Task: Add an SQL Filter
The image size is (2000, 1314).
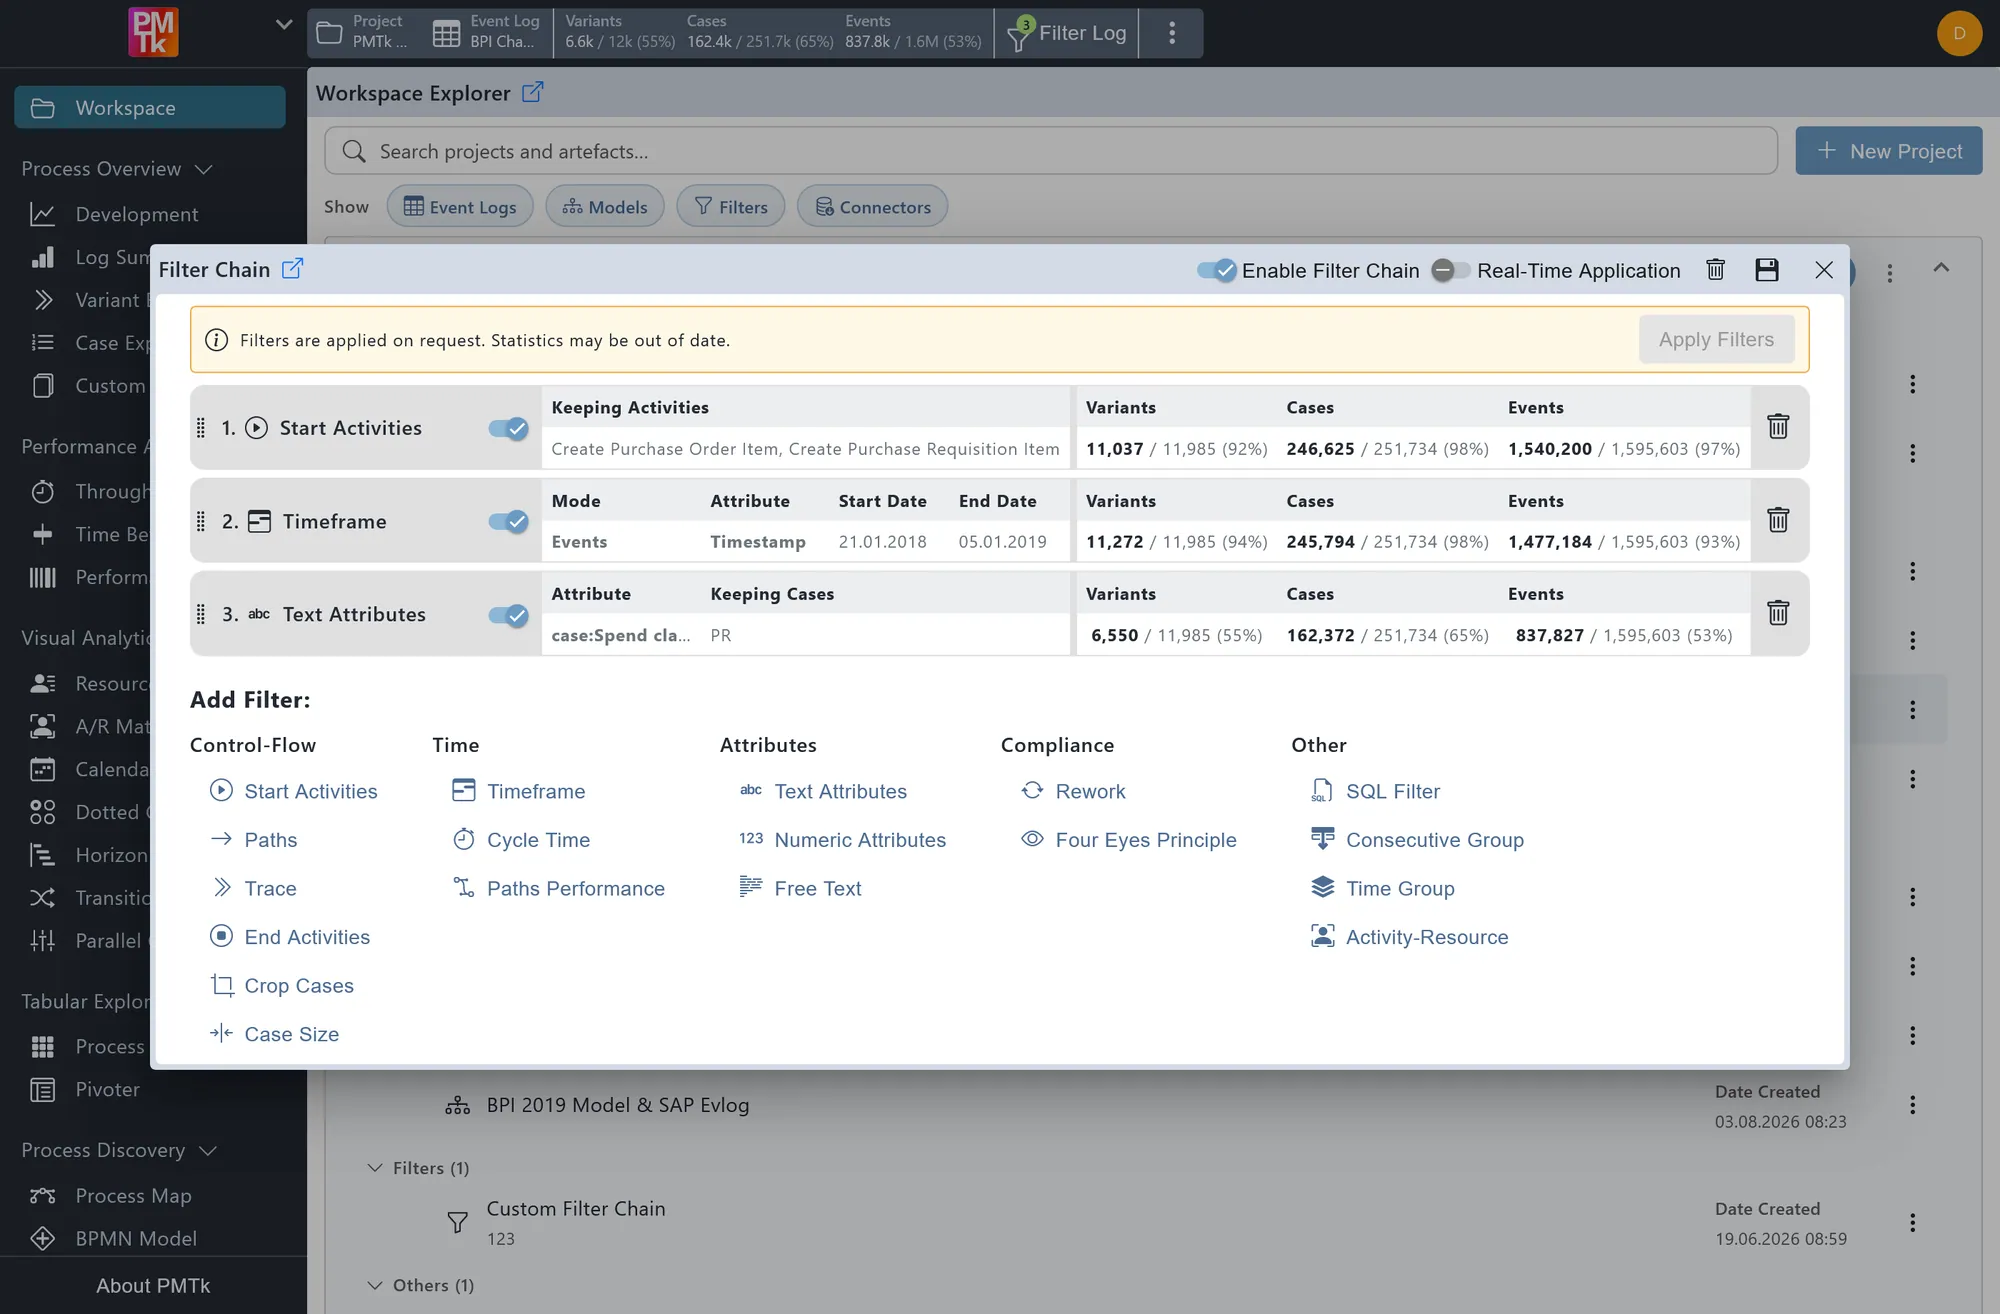Action: click(1376, 791)
